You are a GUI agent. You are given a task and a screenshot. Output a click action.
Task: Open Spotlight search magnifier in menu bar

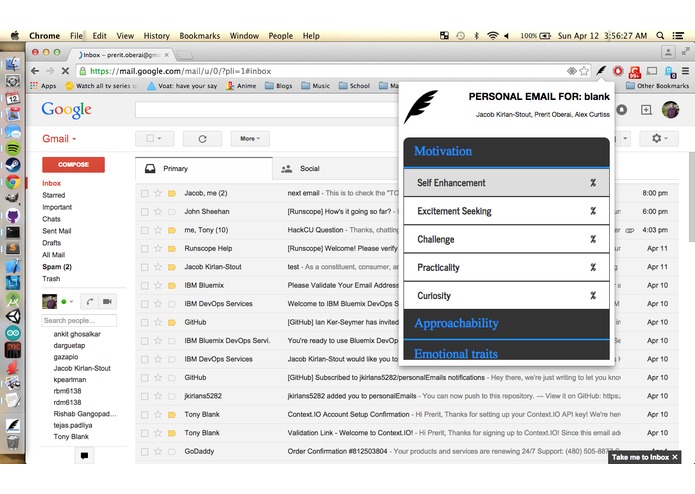point(660,35)
